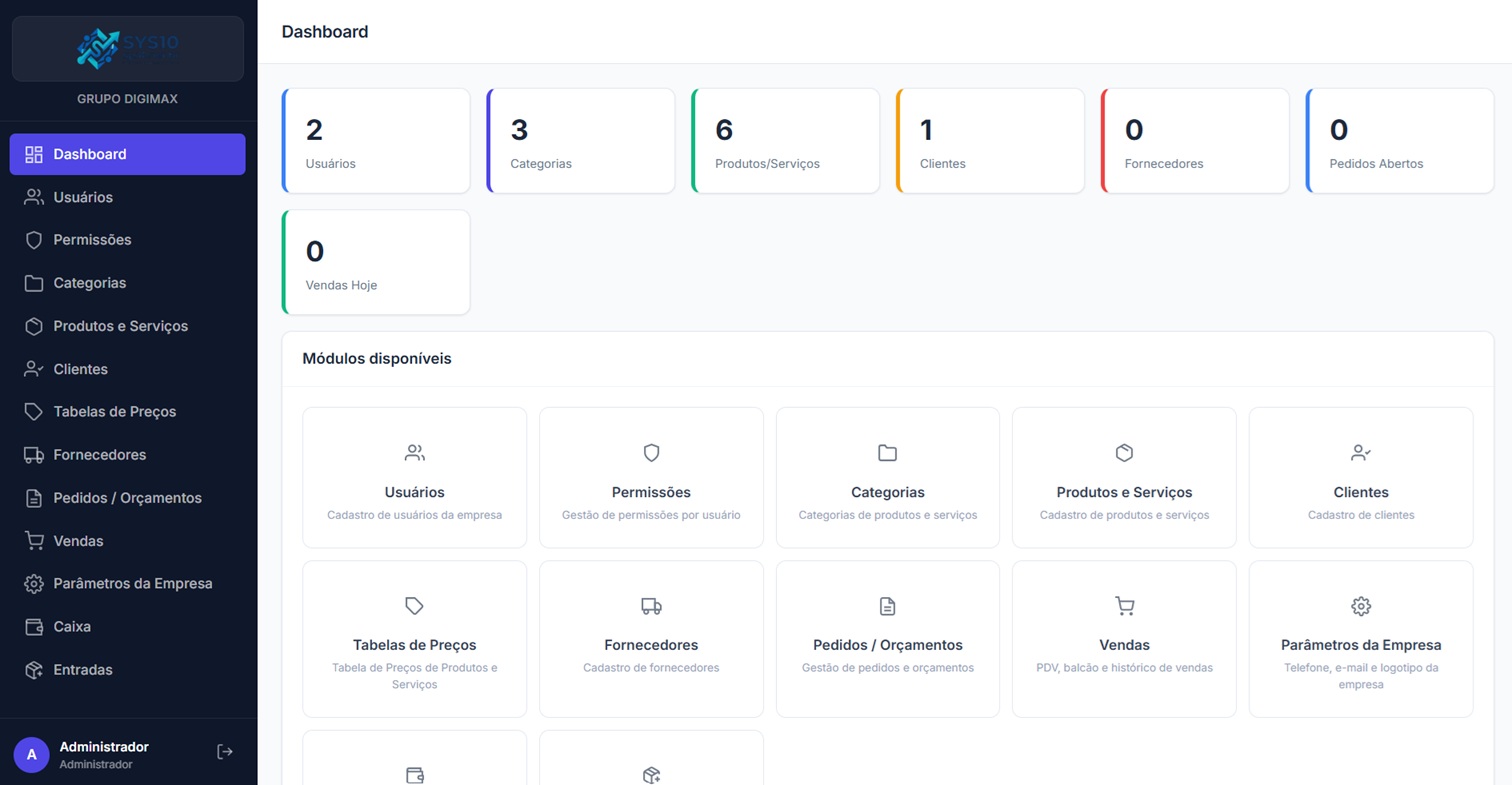Click the Caixa wallet icon in sidebar
The height and width of the screenshot is (785, 1512).
(34, 627)
